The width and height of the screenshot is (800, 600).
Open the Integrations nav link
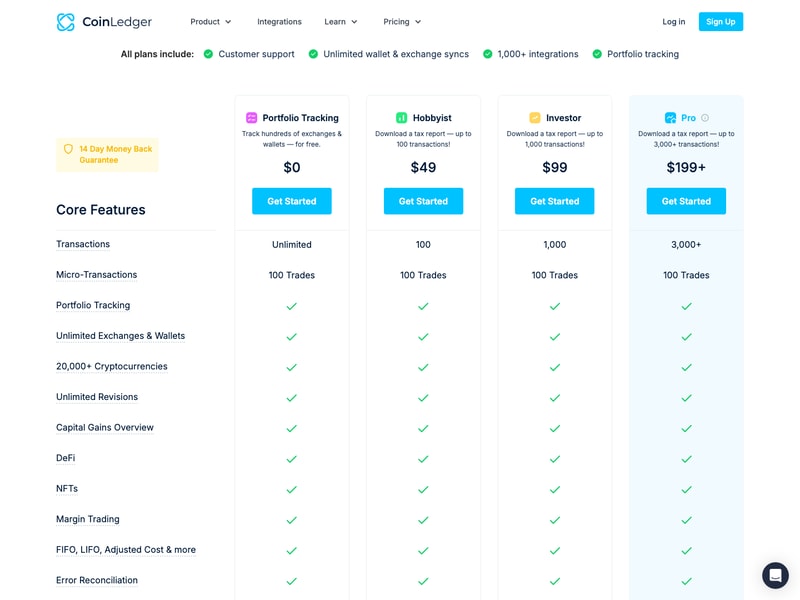[x=279, y=22]
